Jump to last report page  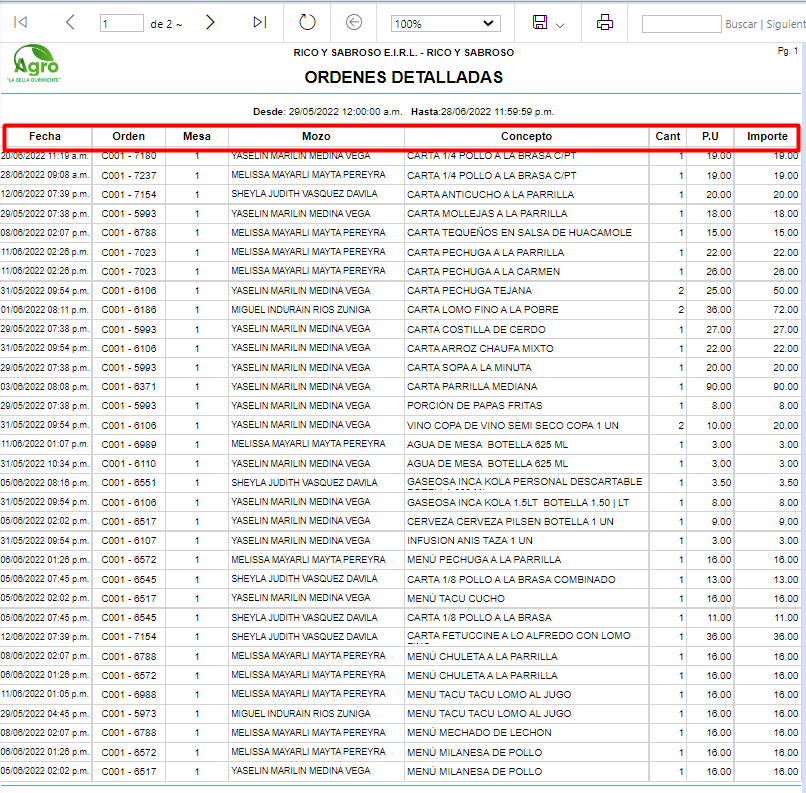tap(260, 22)
